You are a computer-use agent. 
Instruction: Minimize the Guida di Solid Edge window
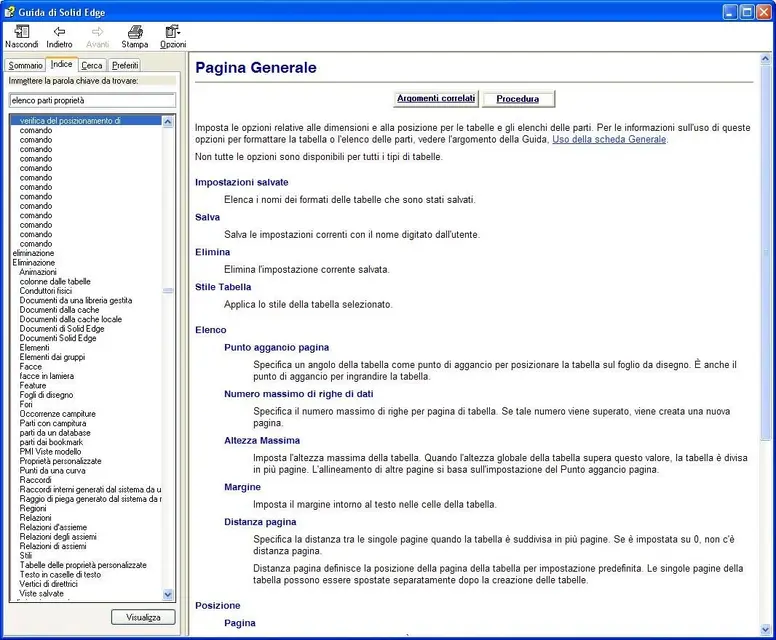click(730, 12)
